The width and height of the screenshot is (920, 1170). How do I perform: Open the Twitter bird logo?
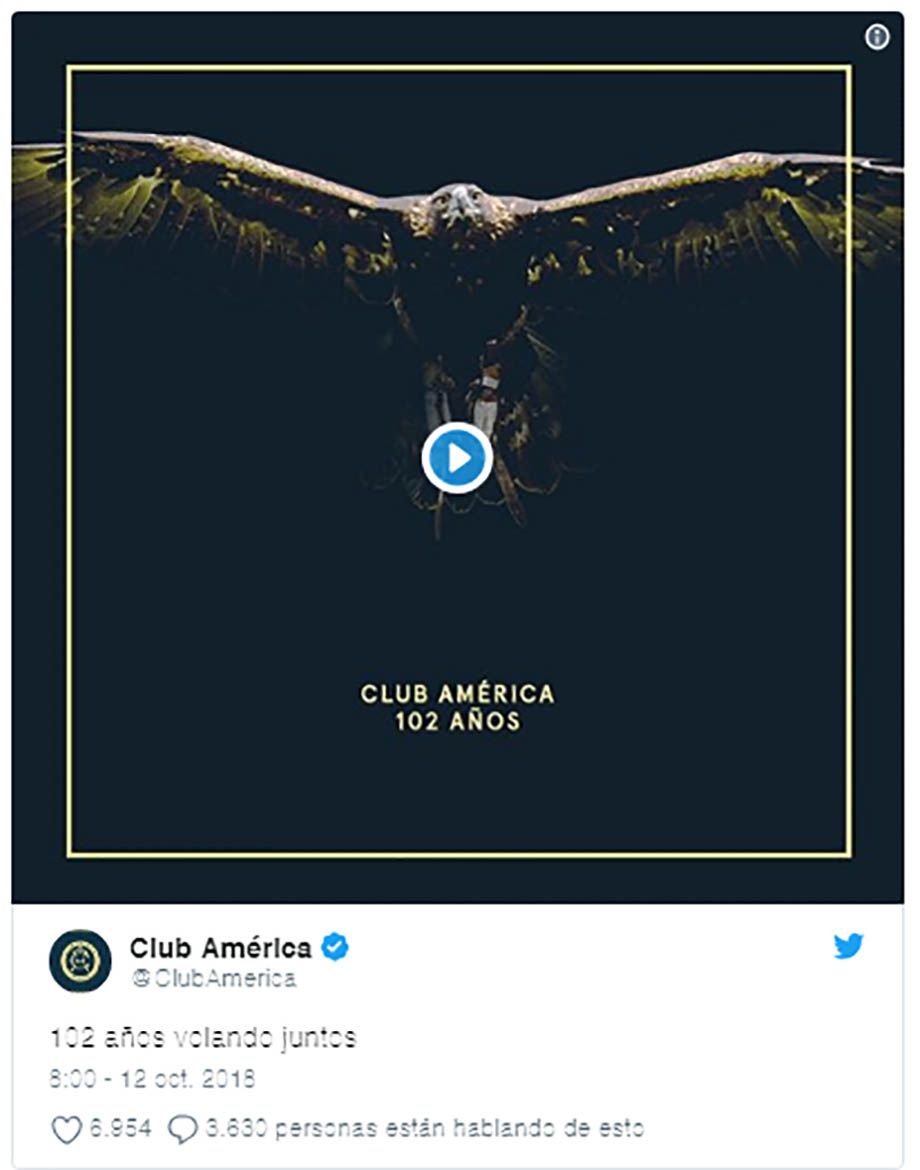pyautogui.click(x=848, y=945)
